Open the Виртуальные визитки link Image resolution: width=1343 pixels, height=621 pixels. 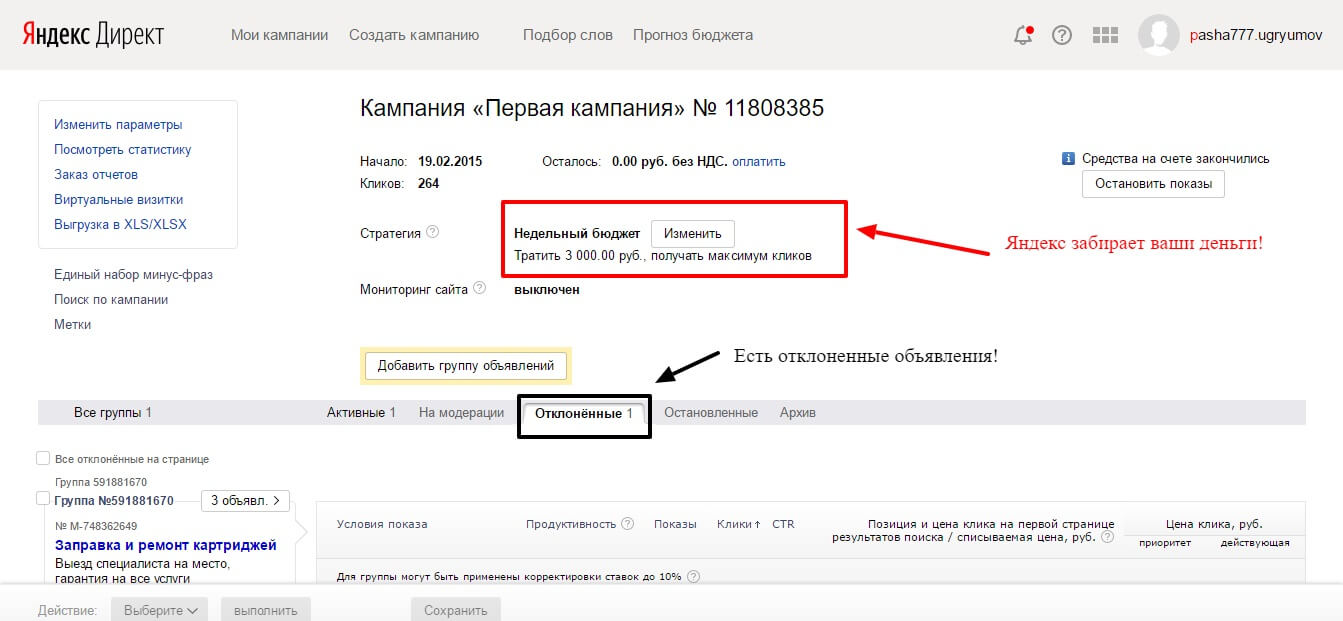point(119,200)
